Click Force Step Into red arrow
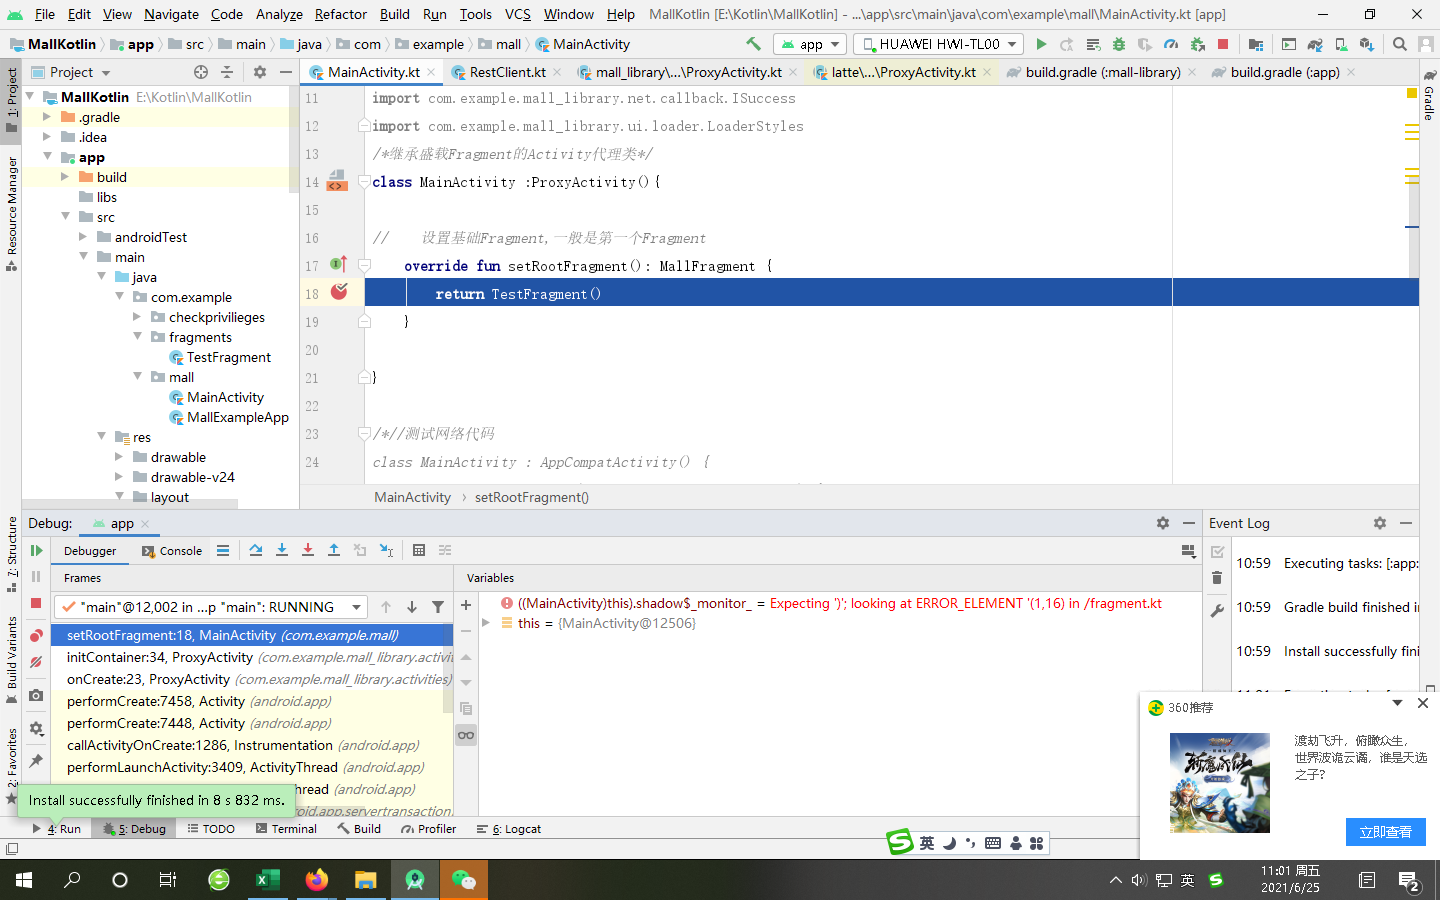1440x900 pixels. (308, 551)
